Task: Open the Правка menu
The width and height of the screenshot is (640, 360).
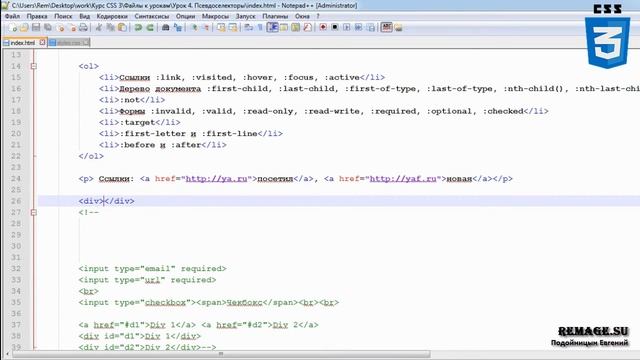Action: (x=37, y=16)
